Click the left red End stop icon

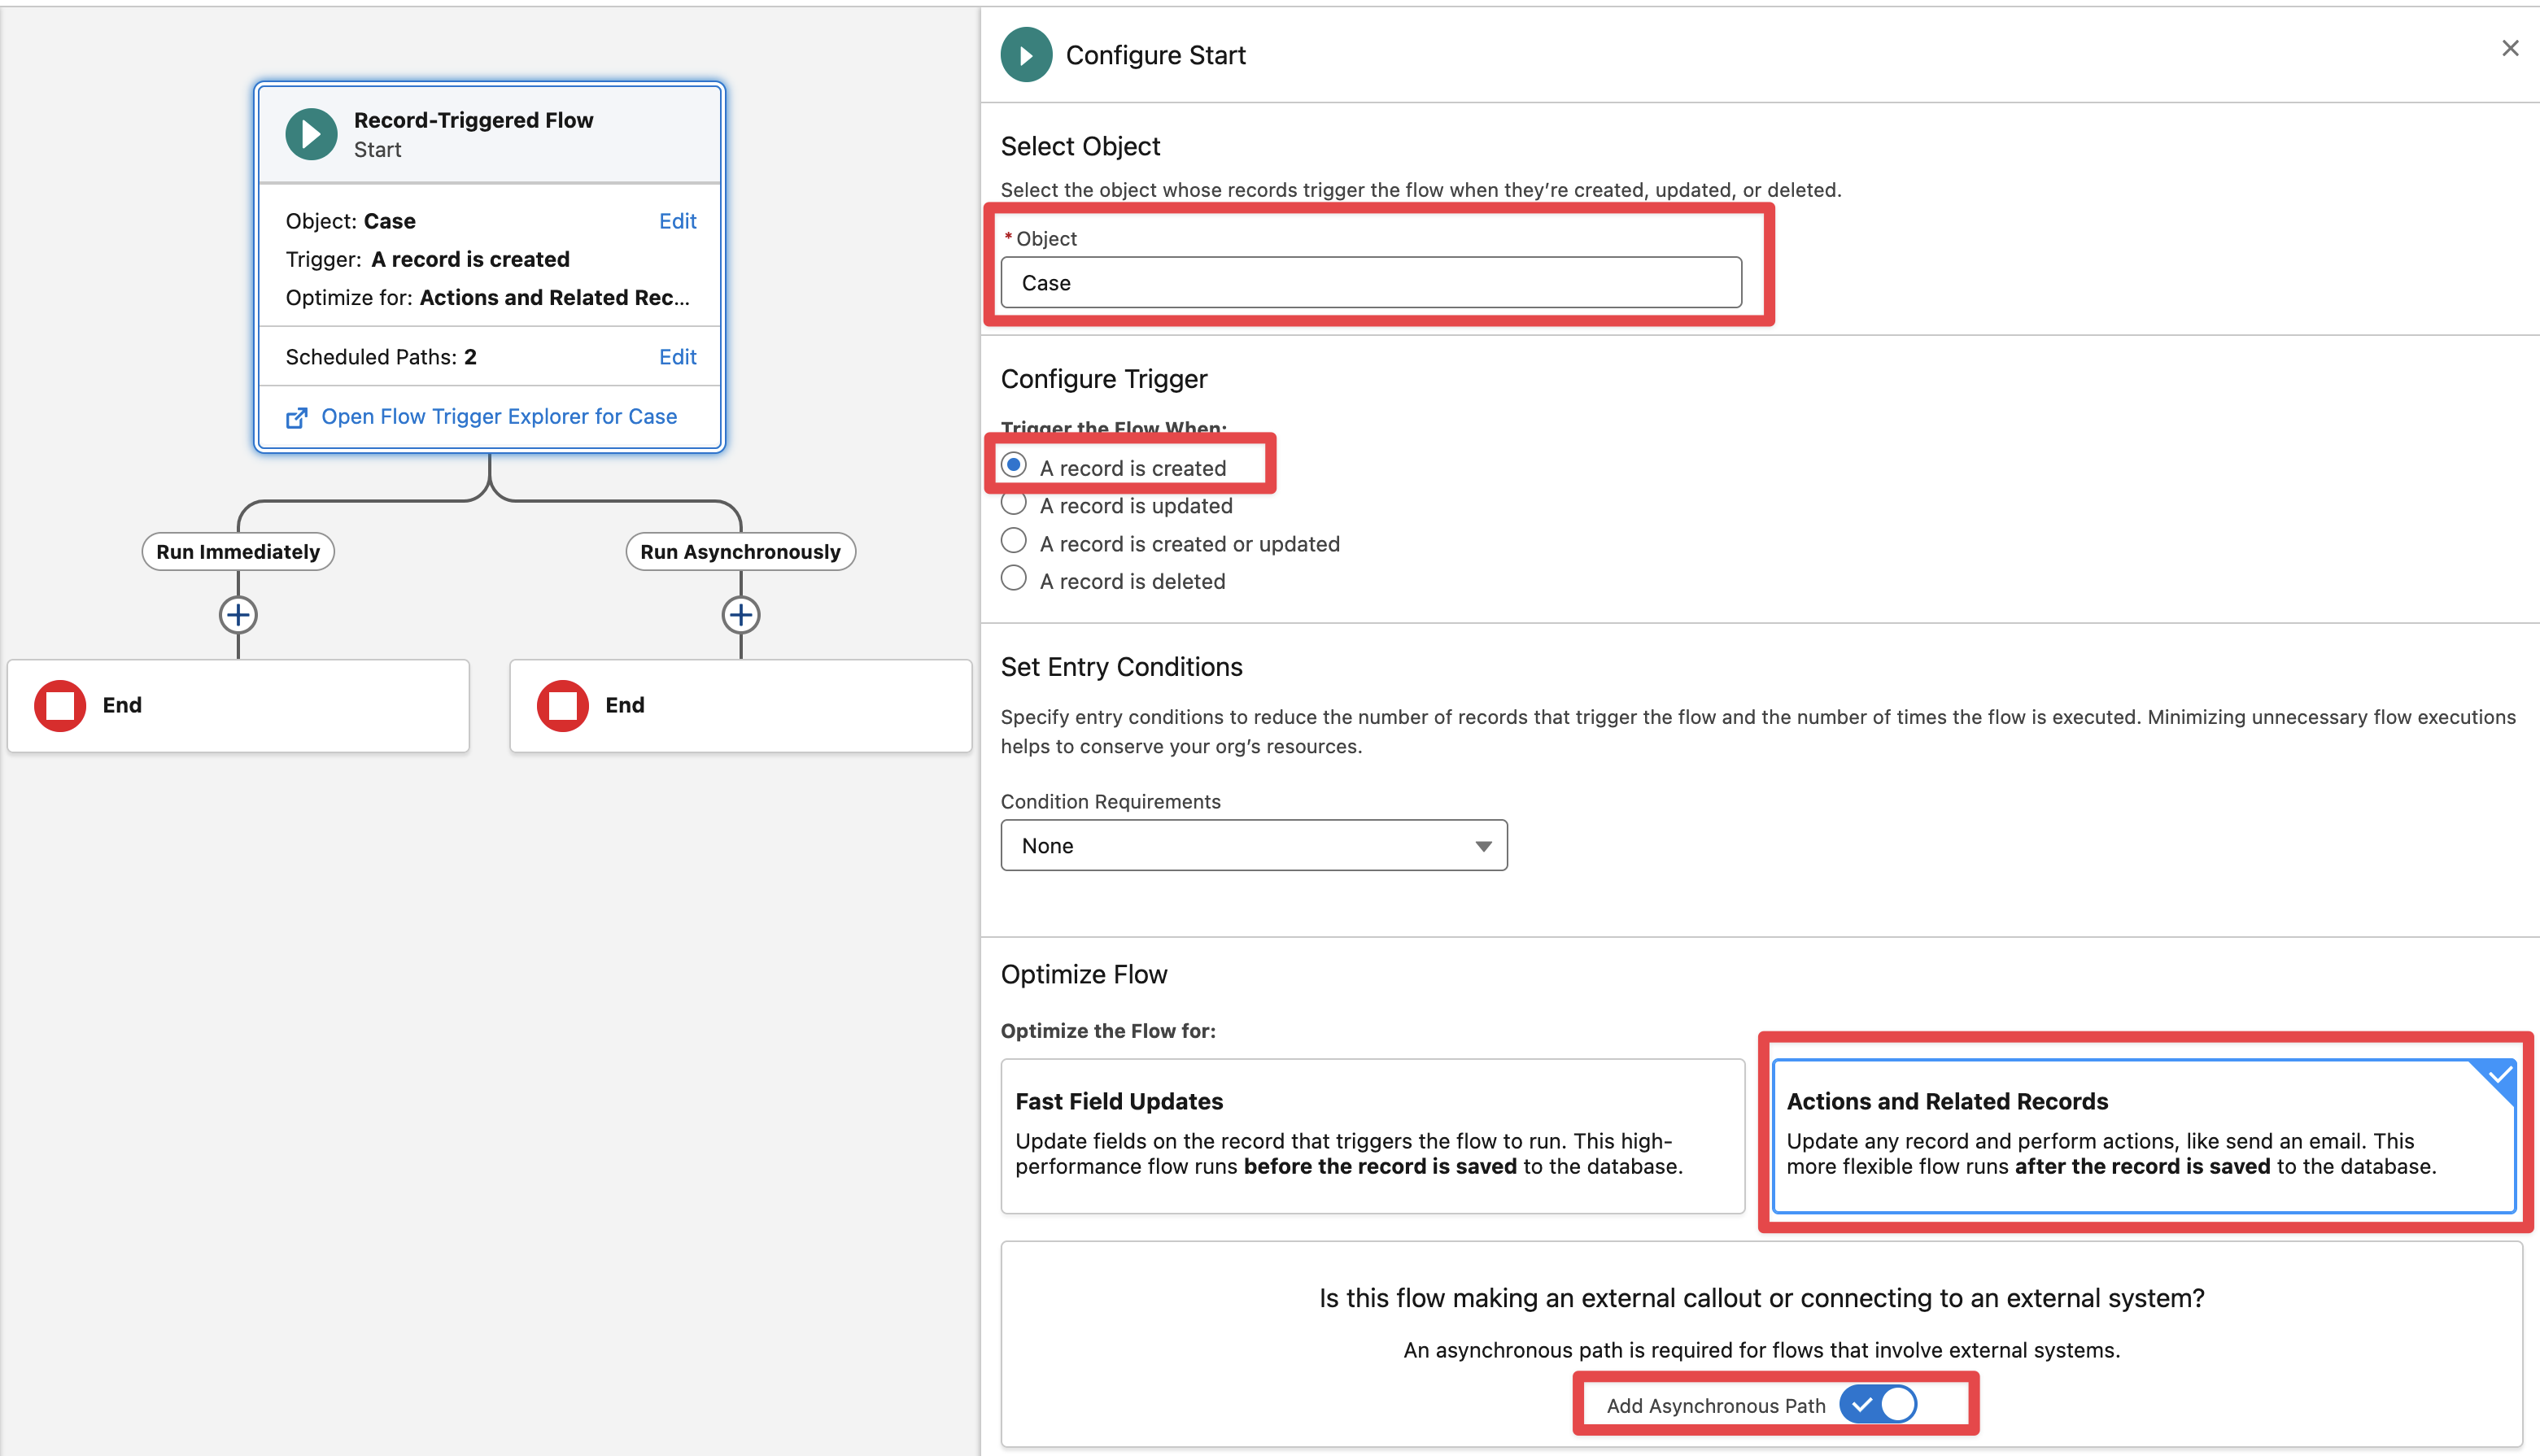pos(60,705)
